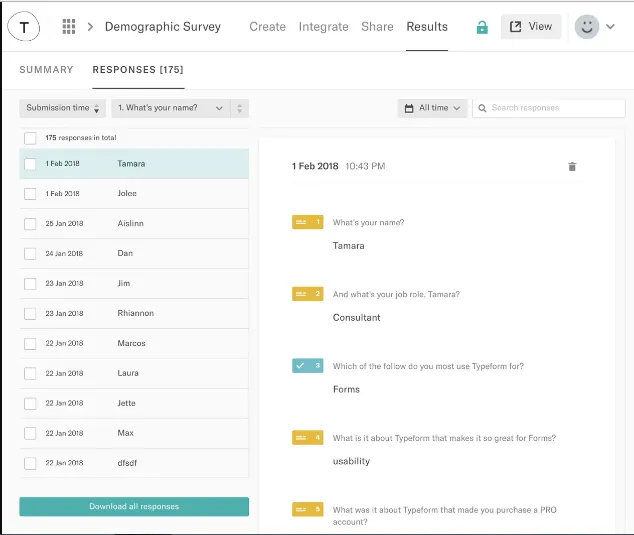Click the green padlock icon
The width and height of the screenshot is (634, 535).
pos(482,27)
